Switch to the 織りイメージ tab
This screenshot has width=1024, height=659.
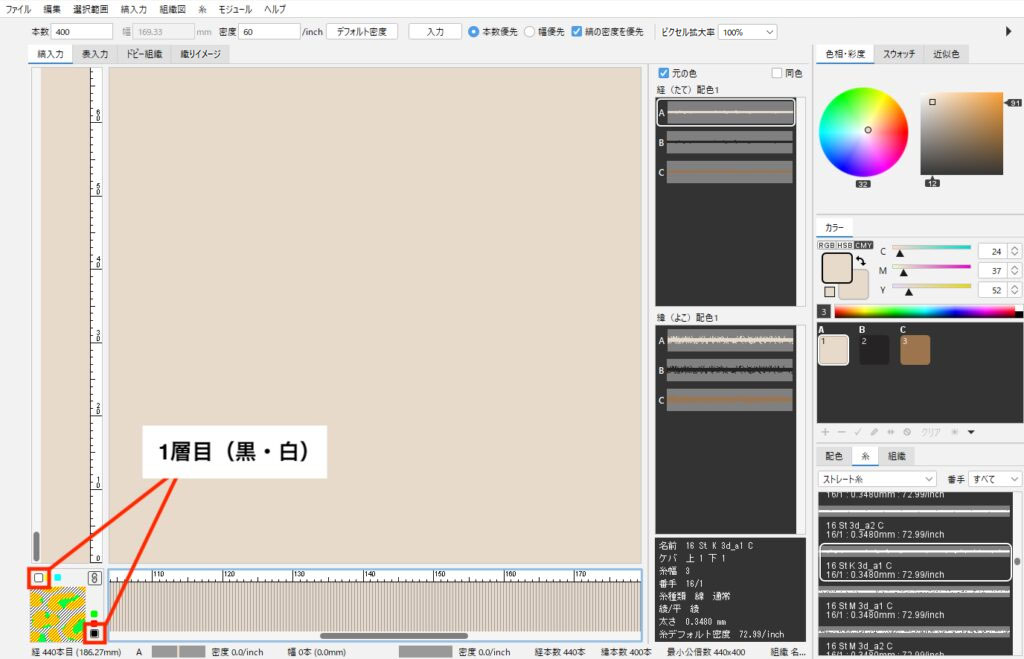tap(200, 54)
